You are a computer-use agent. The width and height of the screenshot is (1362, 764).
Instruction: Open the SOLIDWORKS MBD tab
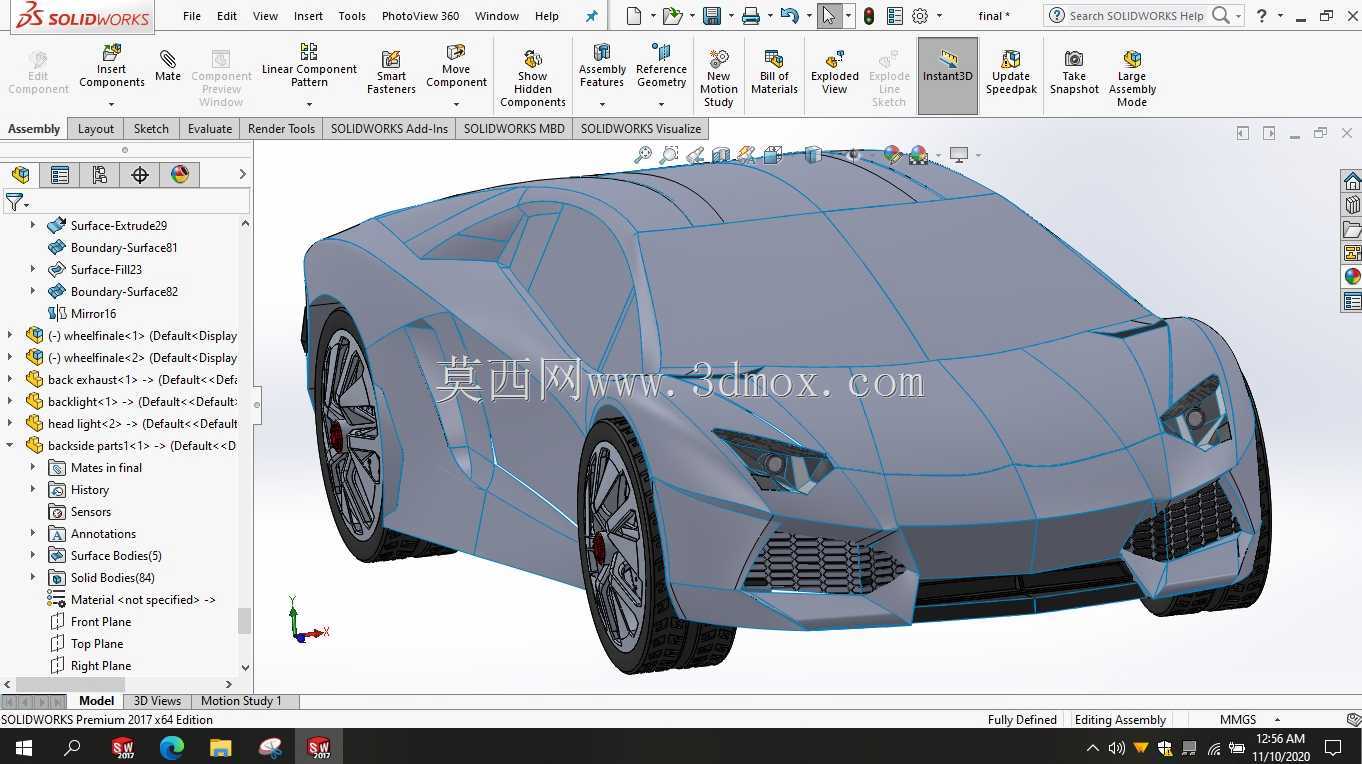(514, 129)
